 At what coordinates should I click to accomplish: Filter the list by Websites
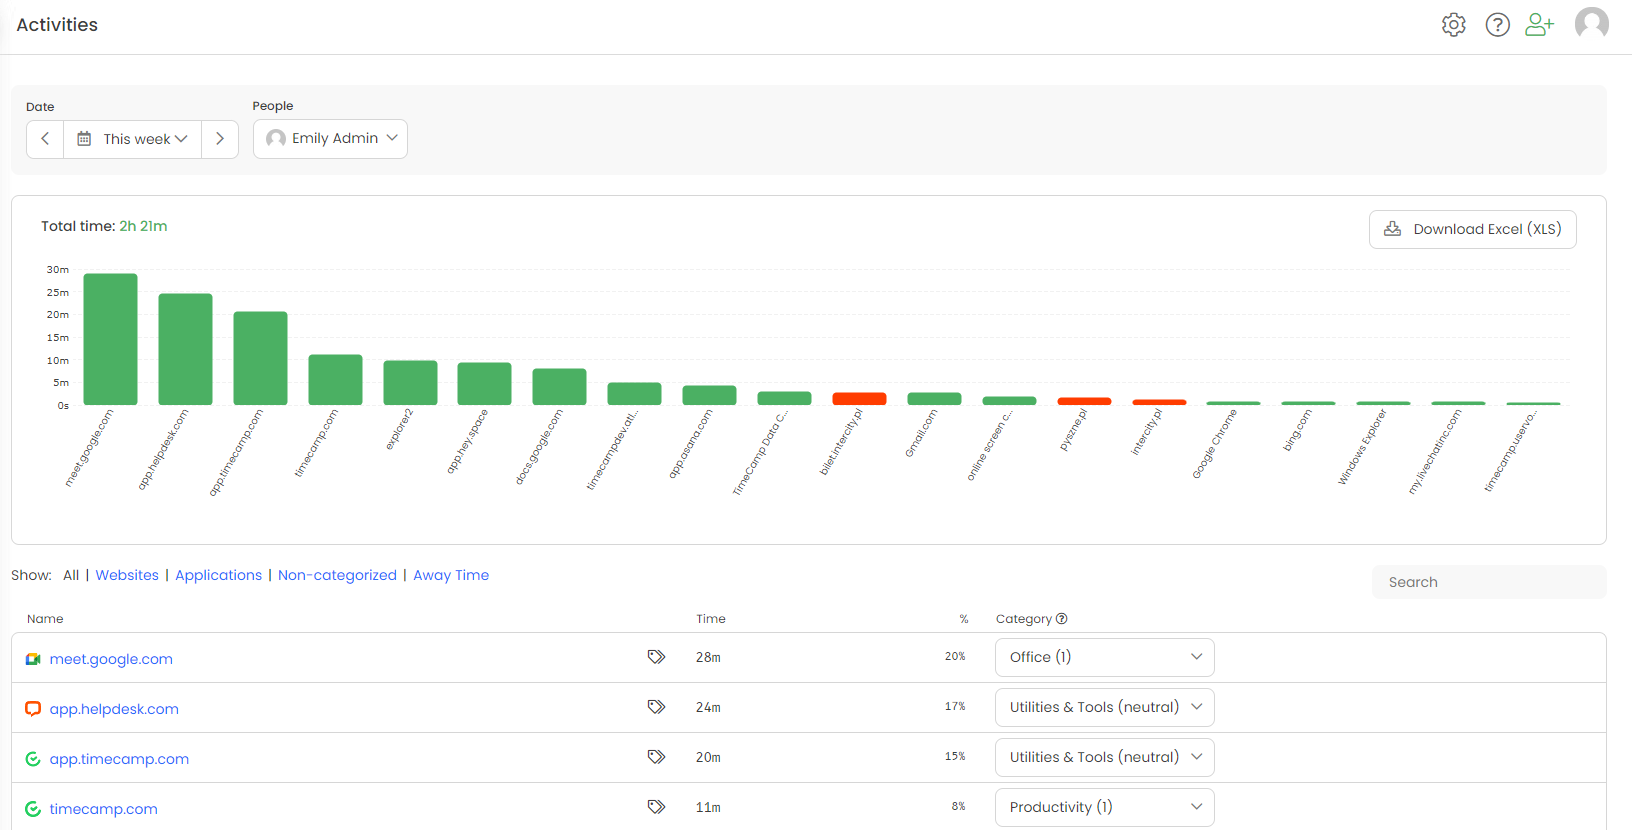click(127, 575)
